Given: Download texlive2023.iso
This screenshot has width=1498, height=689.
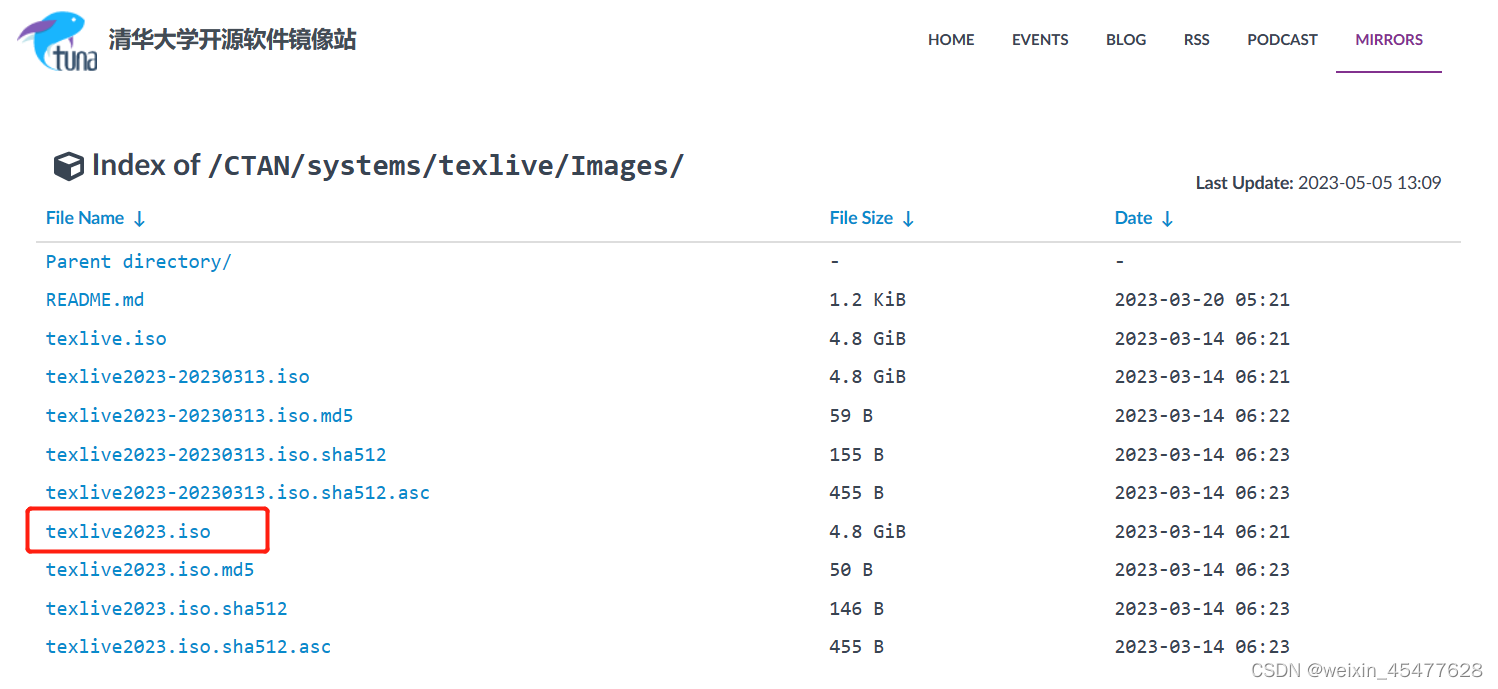Looking at the screenshot, I should (x=128, y=532).
